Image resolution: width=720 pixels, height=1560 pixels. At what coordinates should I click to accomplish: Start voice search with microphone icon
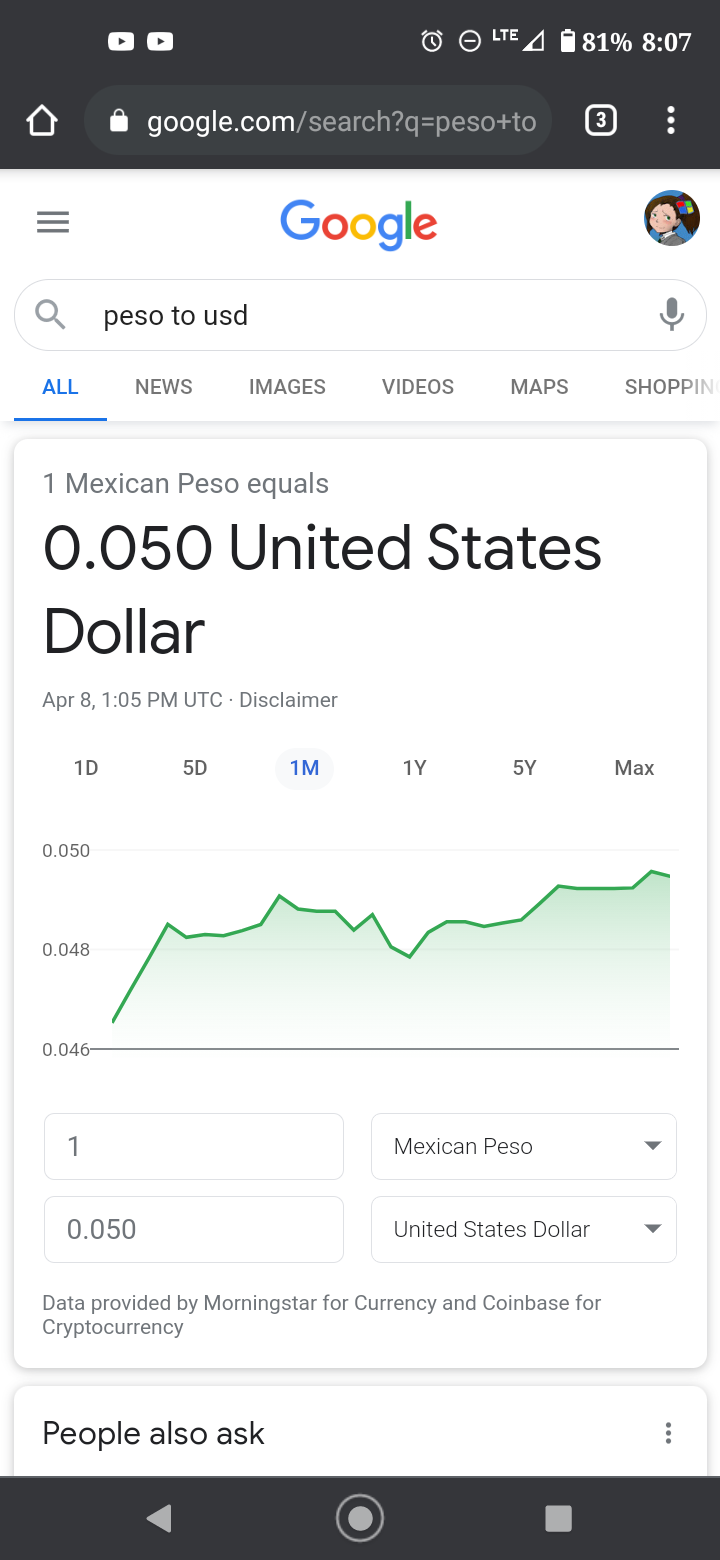click(x=672, y=315)
